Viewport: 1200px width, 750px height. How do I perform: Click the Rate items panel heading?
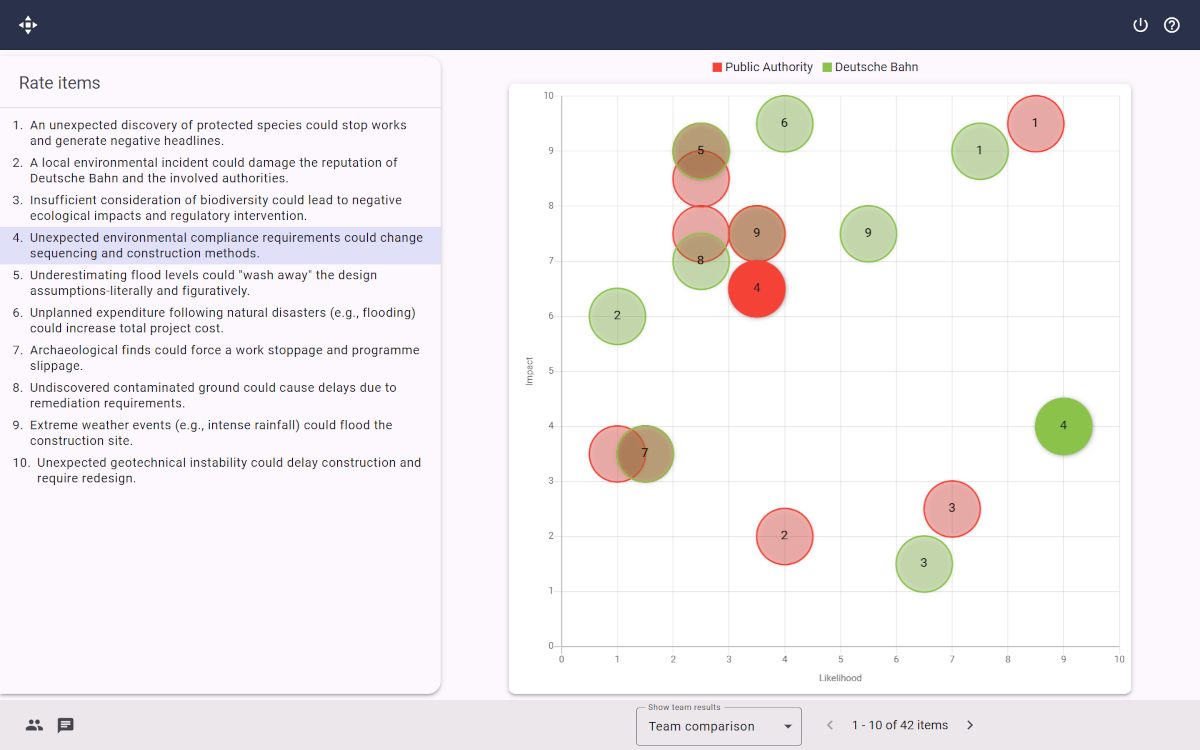coord(60,83)
